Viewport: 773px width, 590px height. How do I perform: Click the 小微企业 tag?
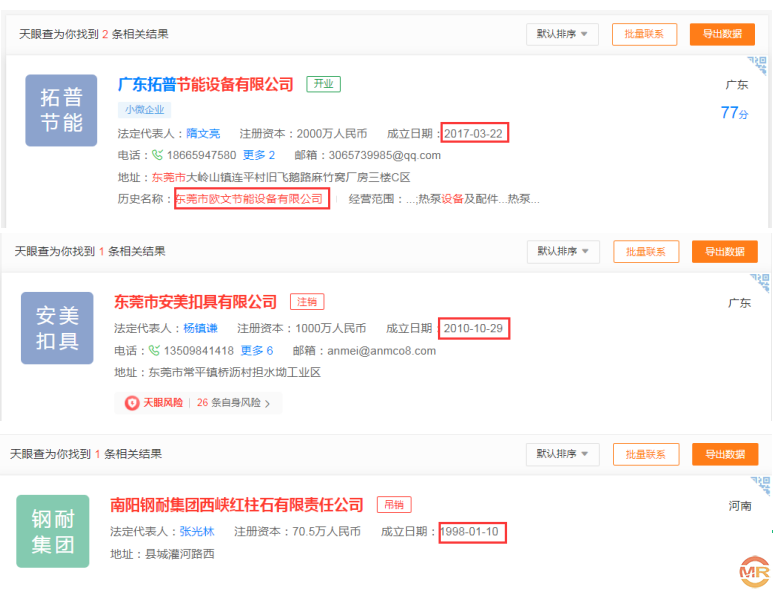pos(145,110)
